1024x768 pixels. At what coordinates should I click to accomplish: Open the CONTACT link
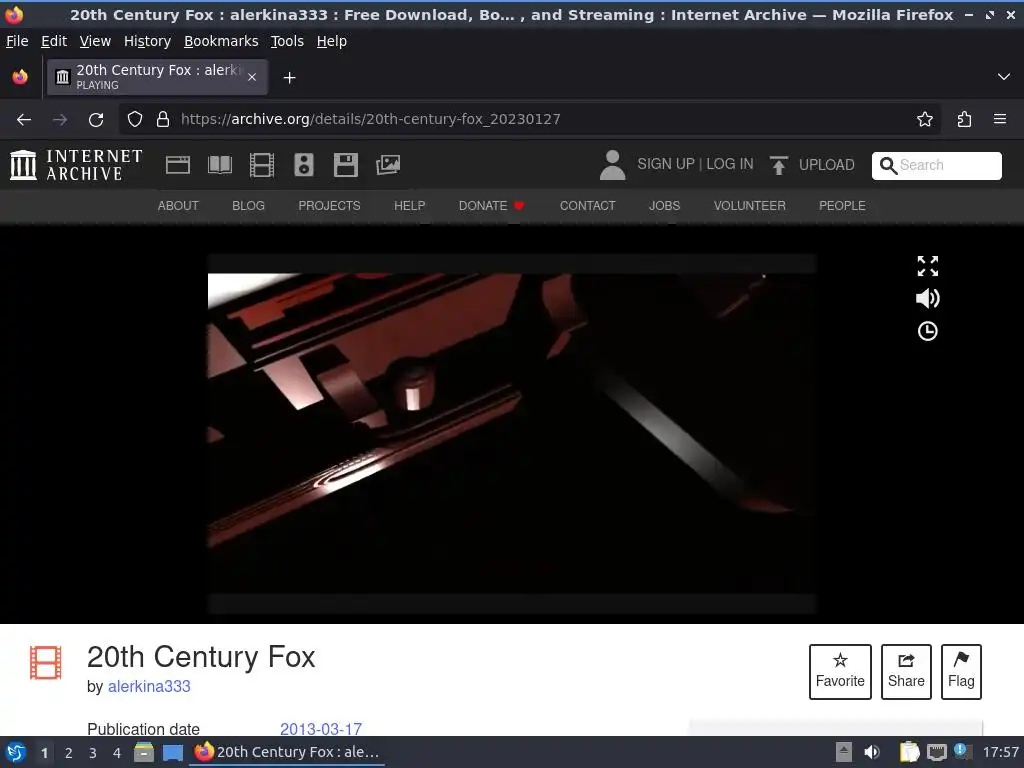pos(587,206)
